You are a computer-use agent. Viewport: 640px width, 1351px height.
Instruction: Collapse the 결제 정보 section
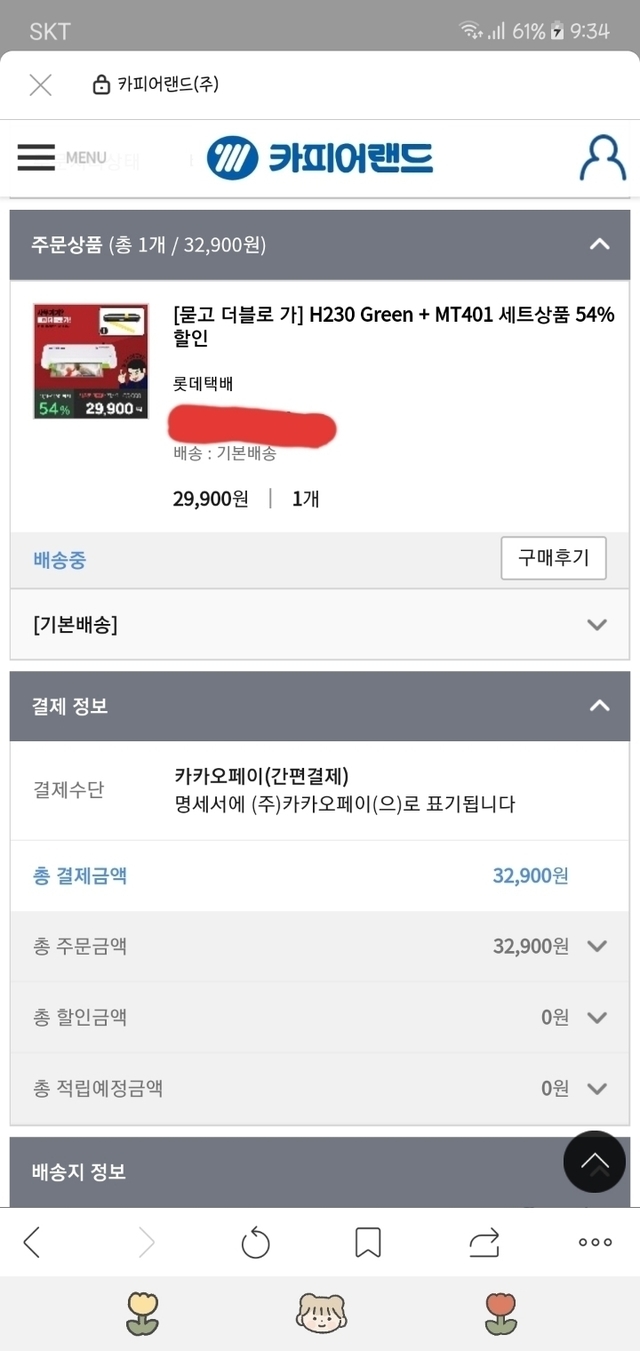pos(599,706)
